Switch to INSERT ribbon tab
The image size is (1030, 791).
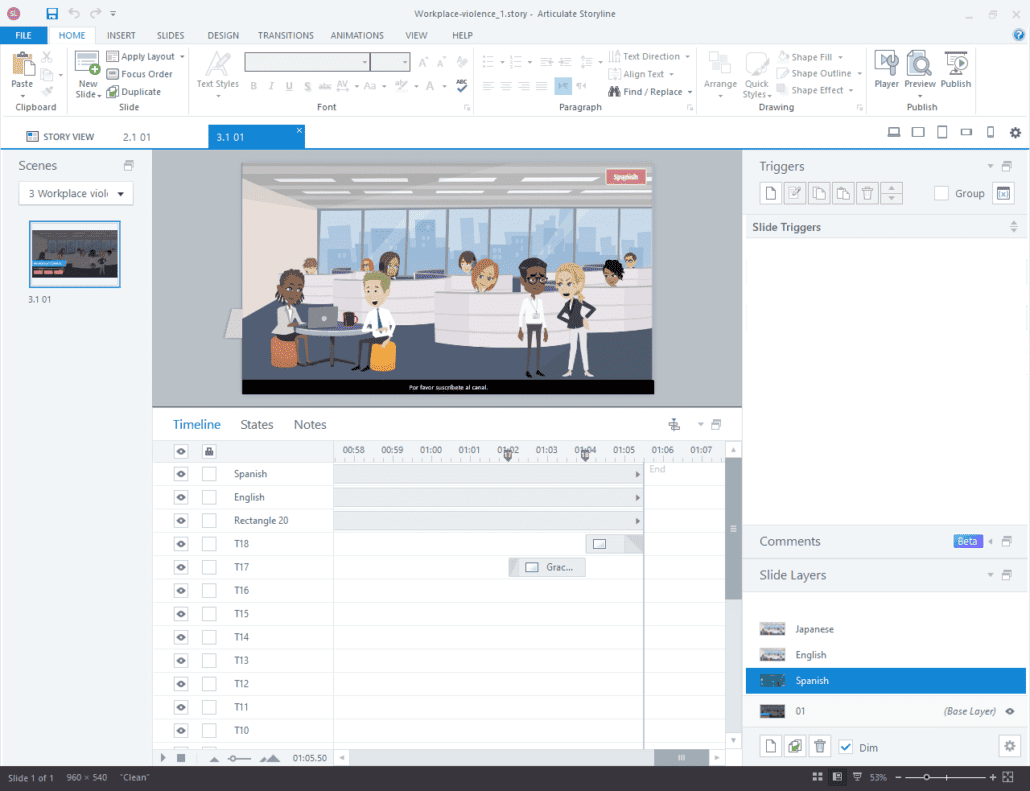(121, 35)
